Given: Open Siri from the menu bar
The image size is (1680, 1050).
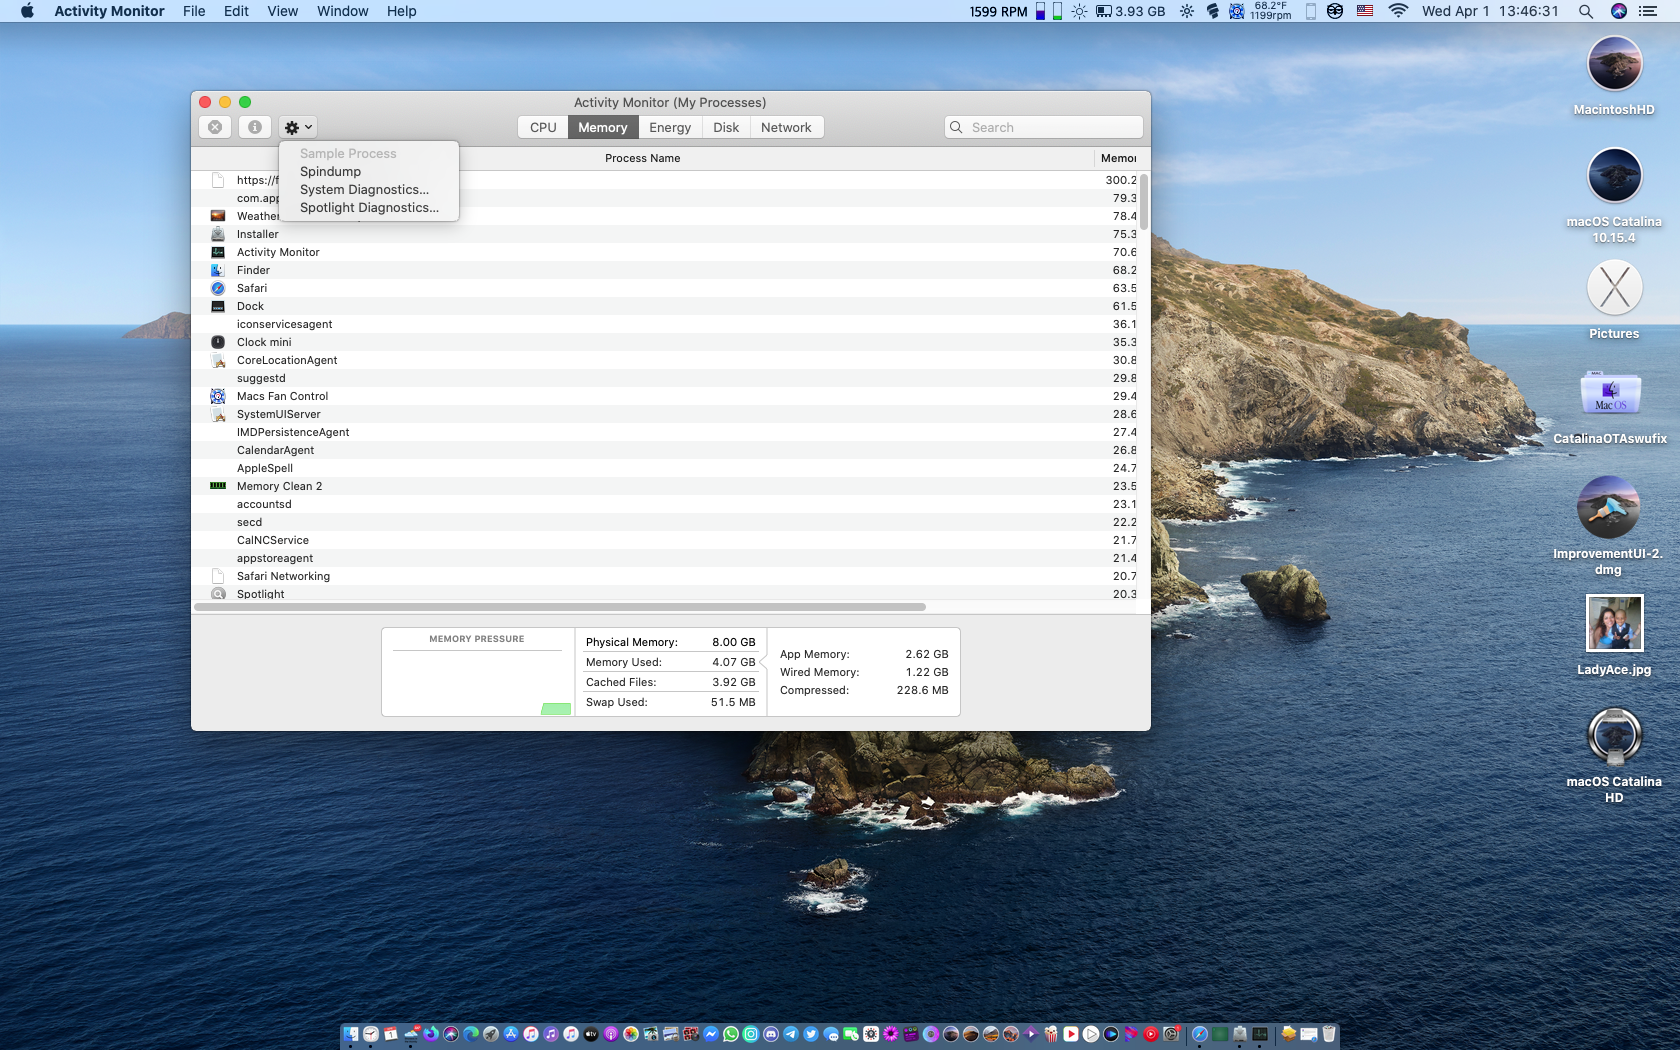Looking at the screenshot, I should 1618,11.
